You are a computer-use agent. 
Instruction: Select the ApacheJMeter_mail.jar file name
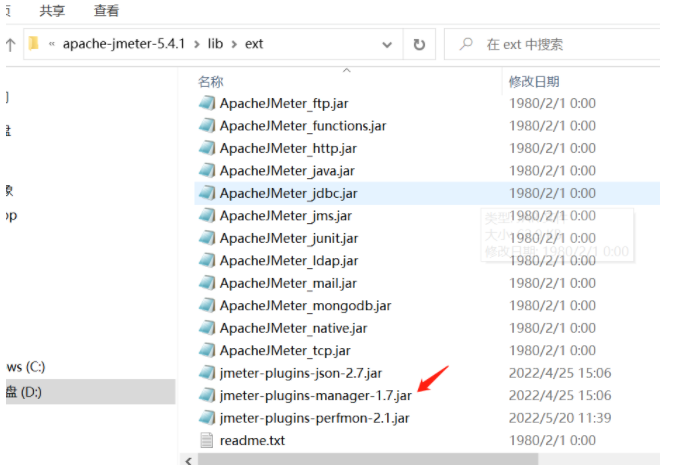coord(288,283)
